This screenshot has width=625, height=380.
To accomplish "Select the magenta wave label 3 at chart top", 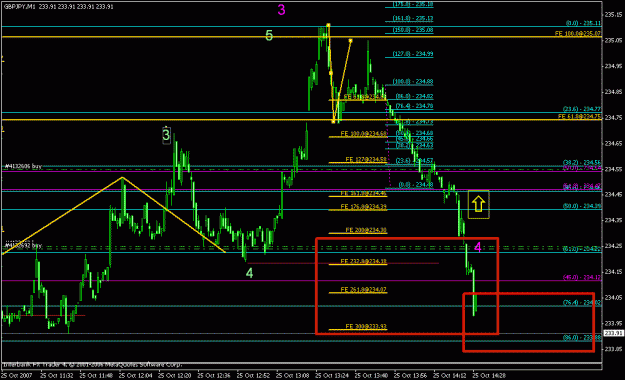I will (x=281, y=10).
